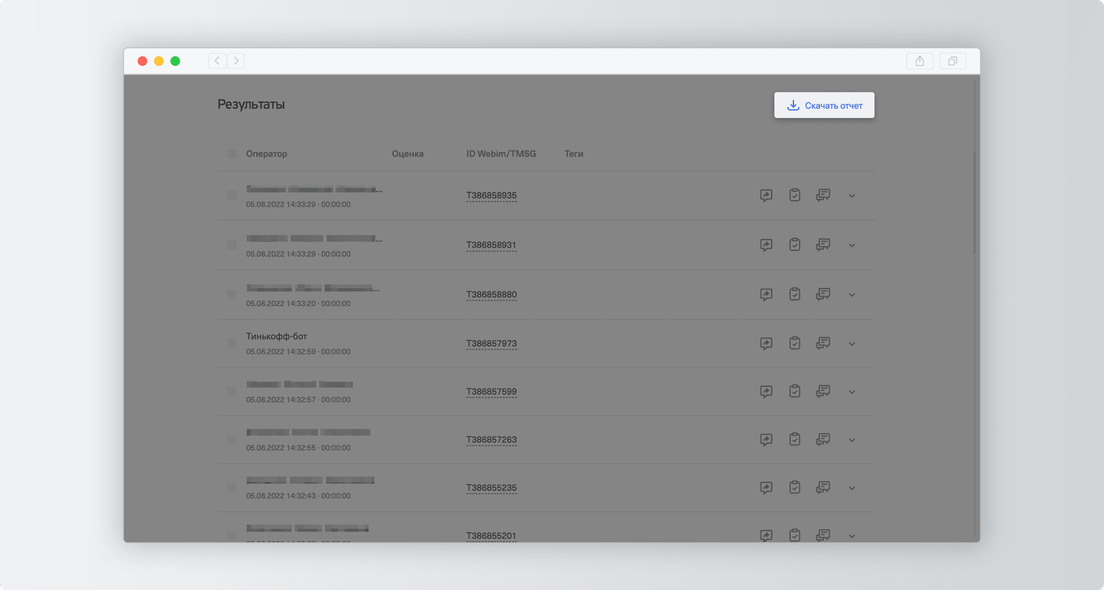
Task: Open the clipboard checklist icon for T386858931
Action: click(794, 244)
